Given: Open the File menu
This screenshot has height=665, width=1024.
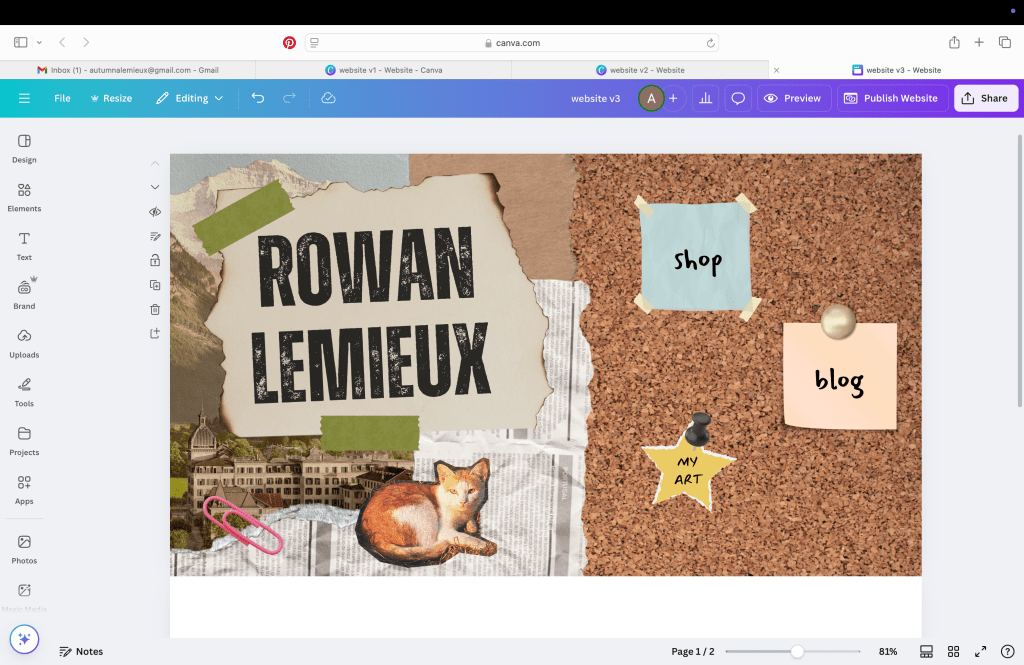Looking at the screenshot, I should 62,98.
